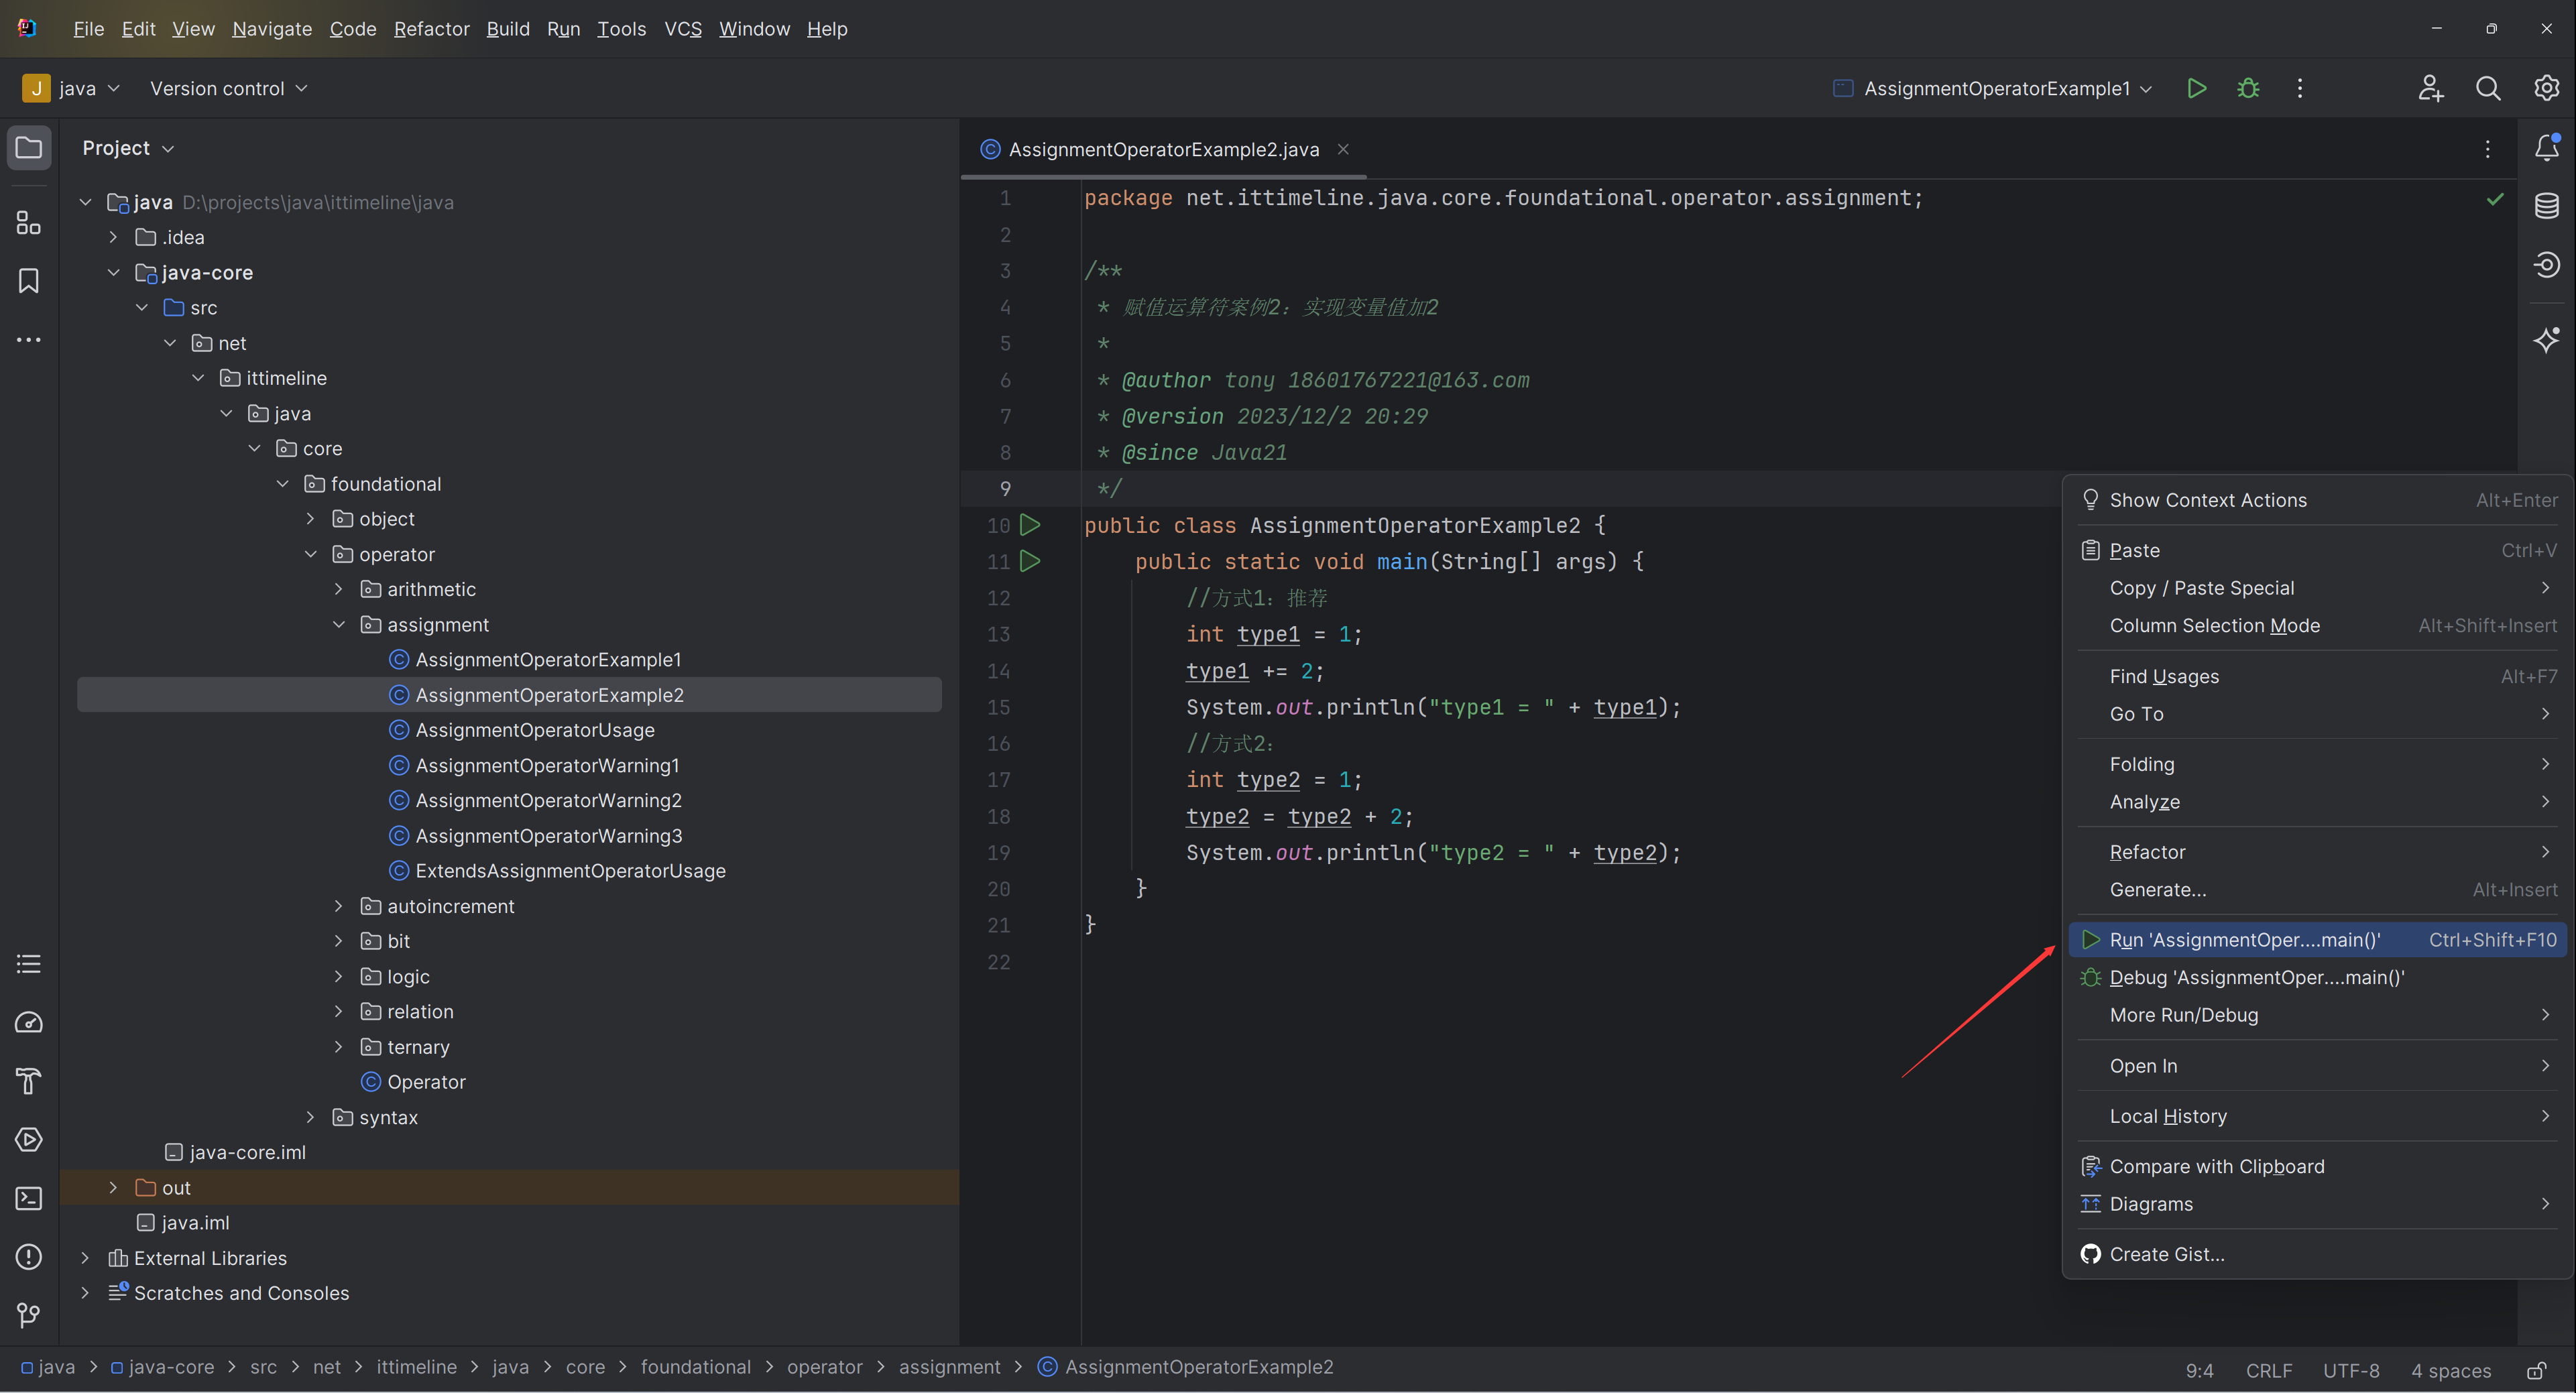Open the Refactor menu in menu bar
The height and width of the screenshot is (1393, 2576).
431,29
